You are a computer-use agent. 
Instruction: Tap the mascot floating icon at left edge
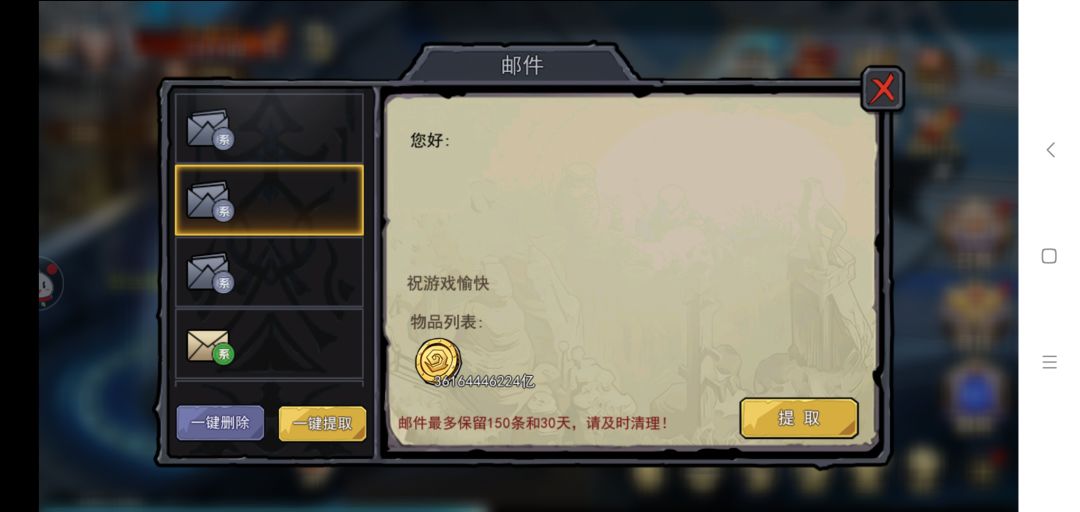point(50,283)
